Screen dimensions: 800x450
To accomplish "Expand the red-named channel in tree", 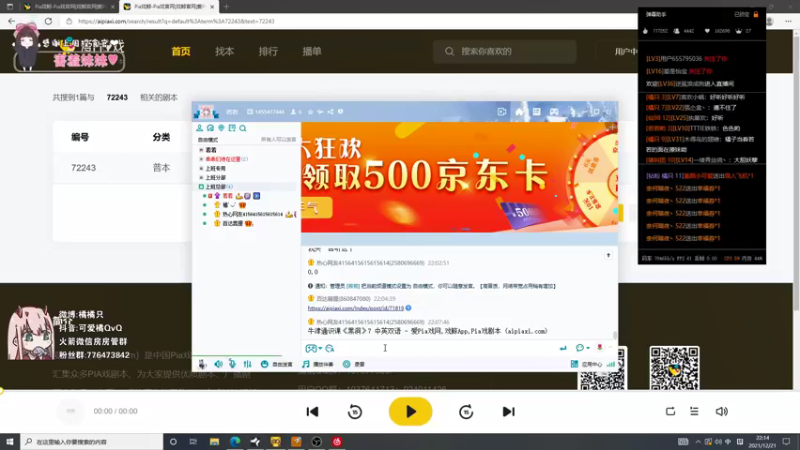I will coord(201,159).
